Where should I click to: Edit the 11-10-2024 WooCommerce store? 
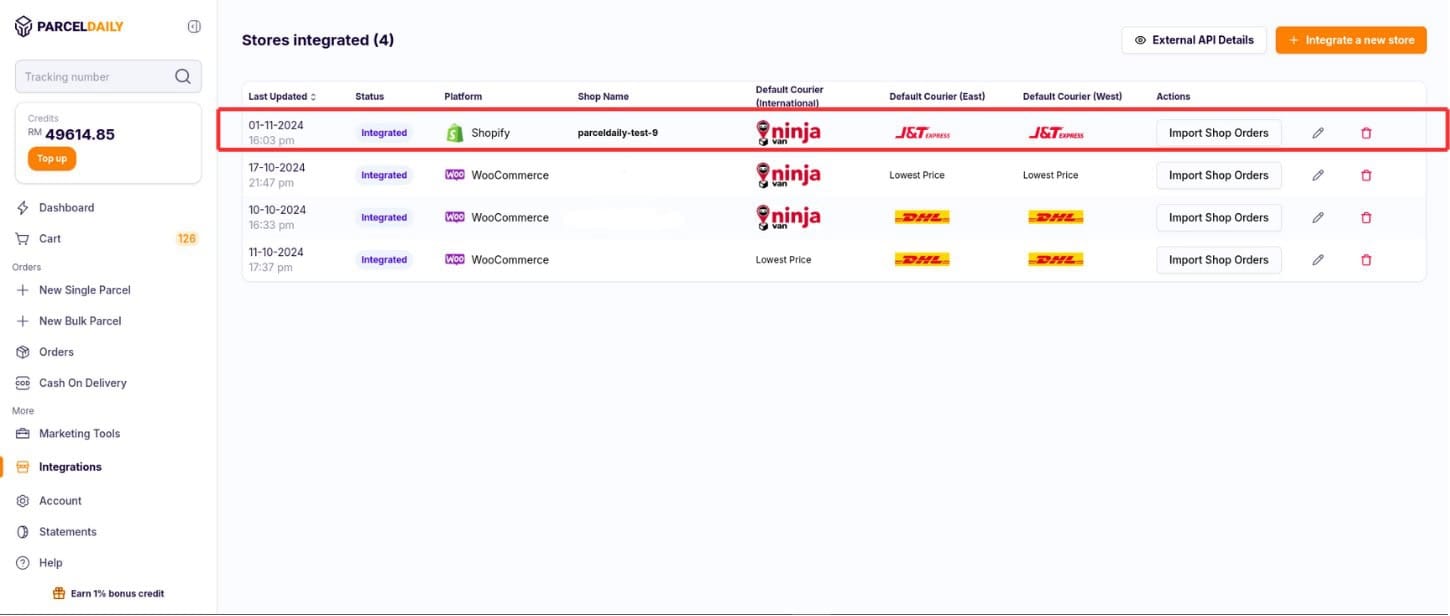(x=1318, y=260)
